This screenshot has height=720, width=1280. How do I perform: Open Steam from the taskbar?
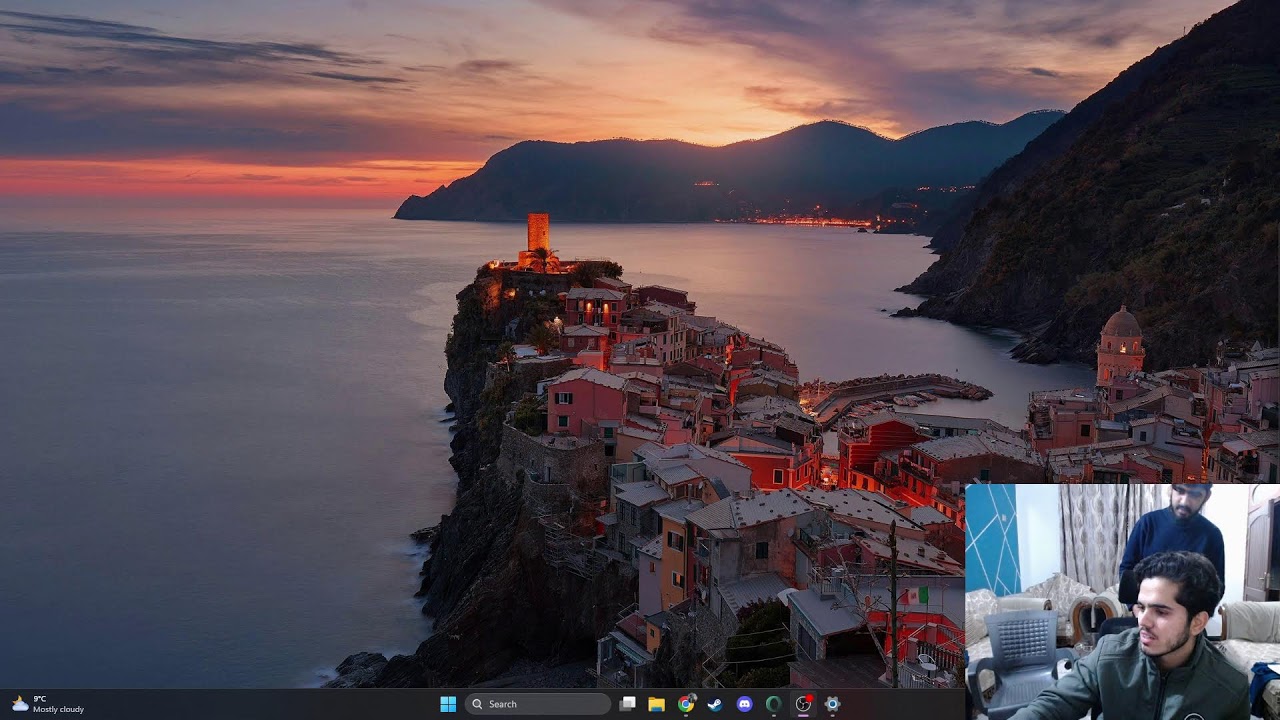point(715,704)
